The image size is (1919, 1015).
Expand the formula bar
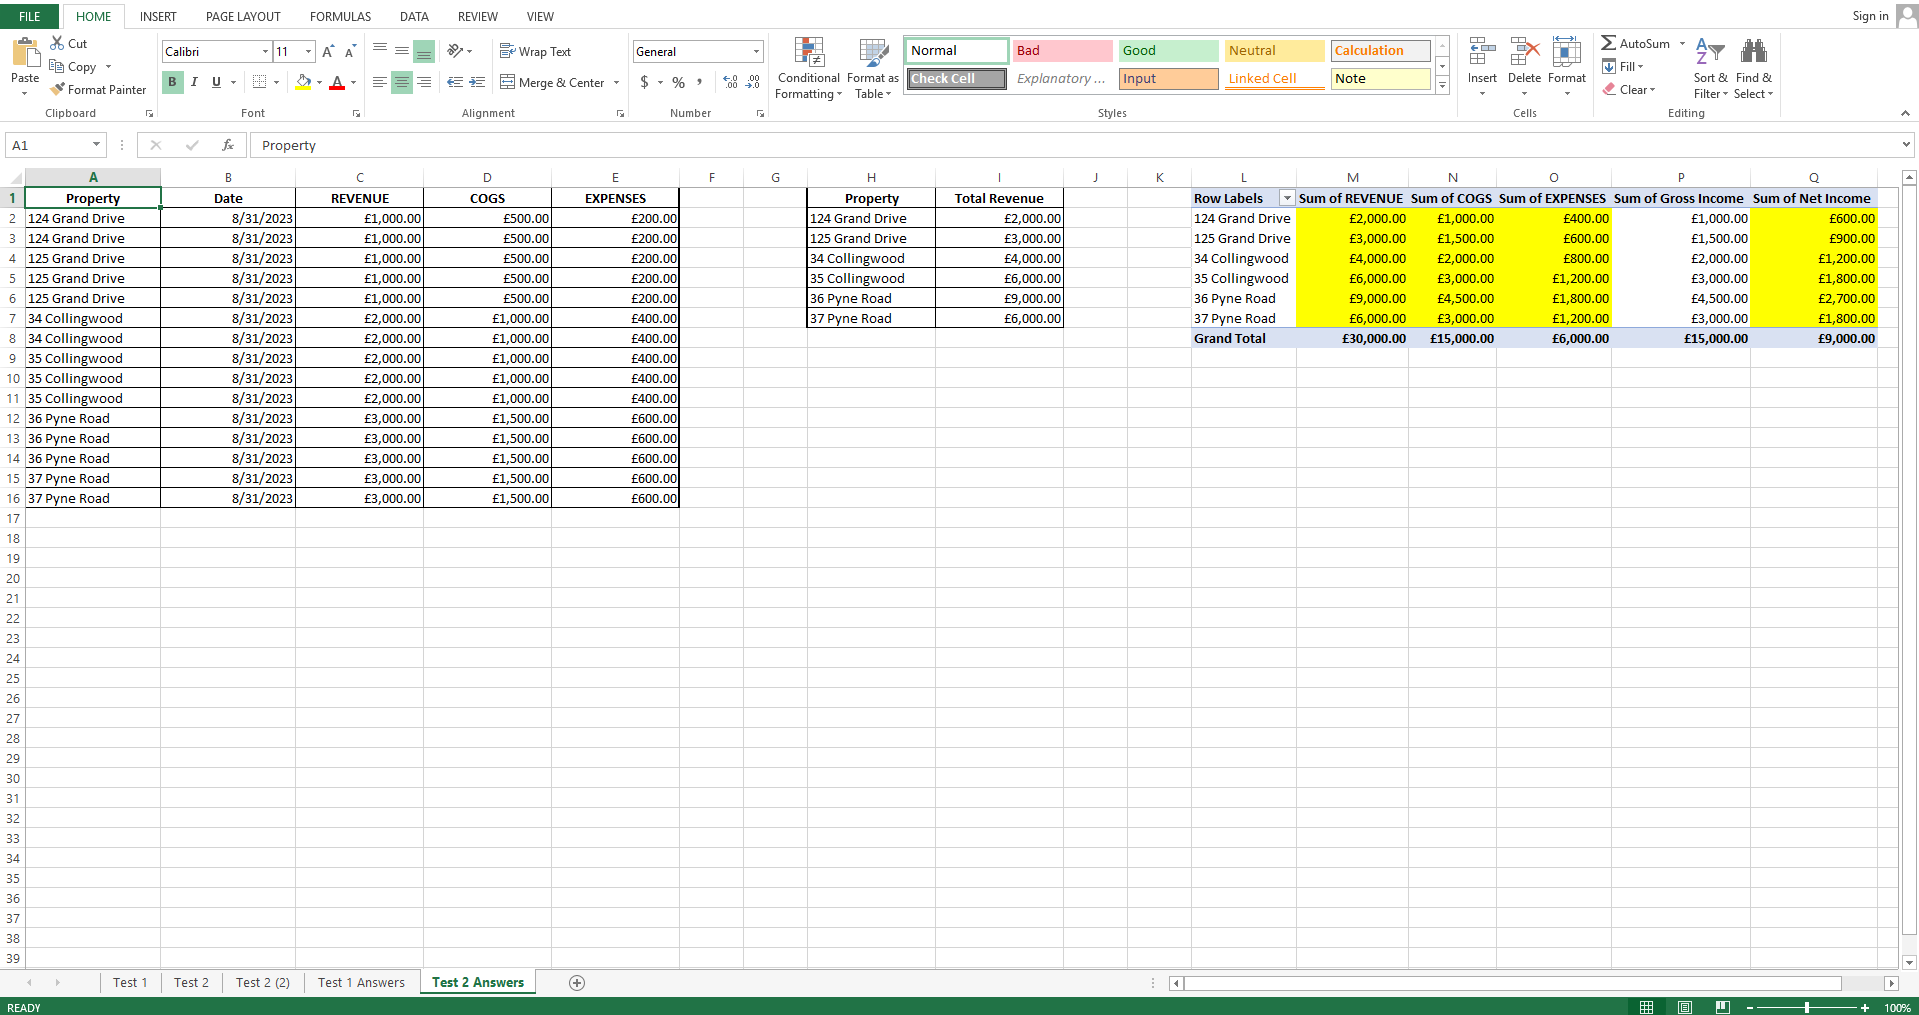pos(1905,145)
